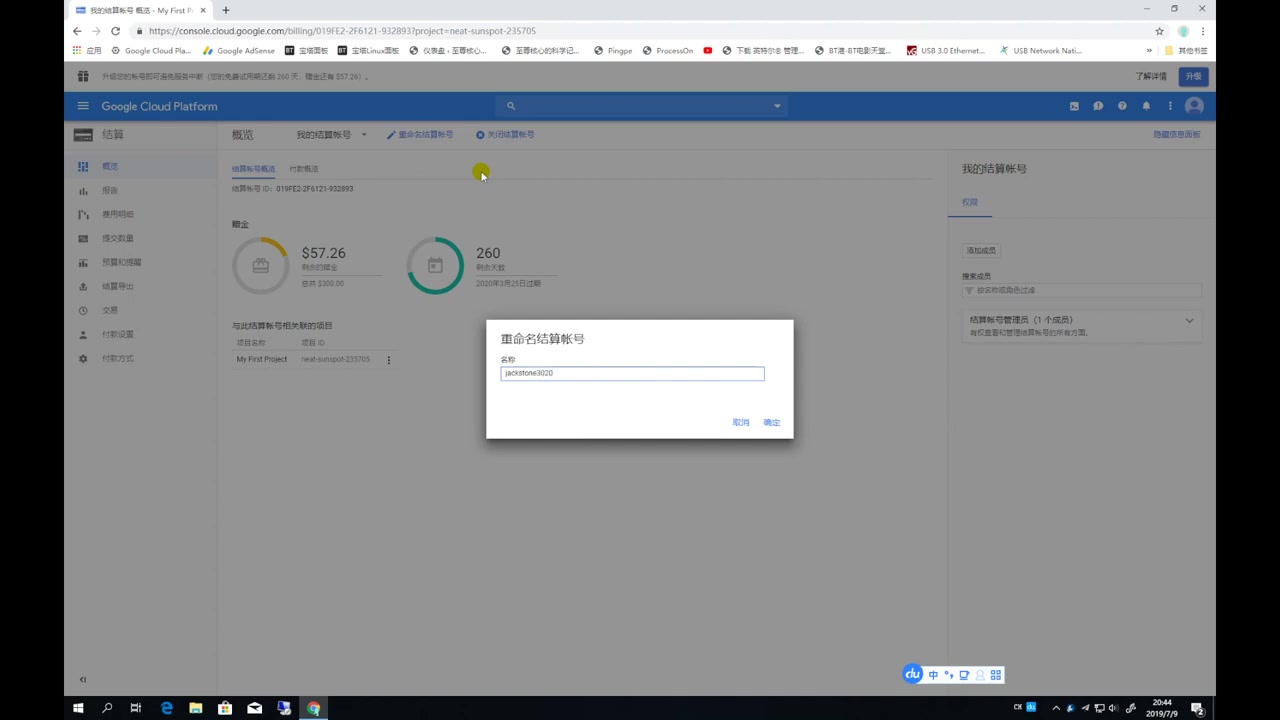Switch to 结算帐号概览 tab
1280x720 pixels.
(x=253, y=169)
